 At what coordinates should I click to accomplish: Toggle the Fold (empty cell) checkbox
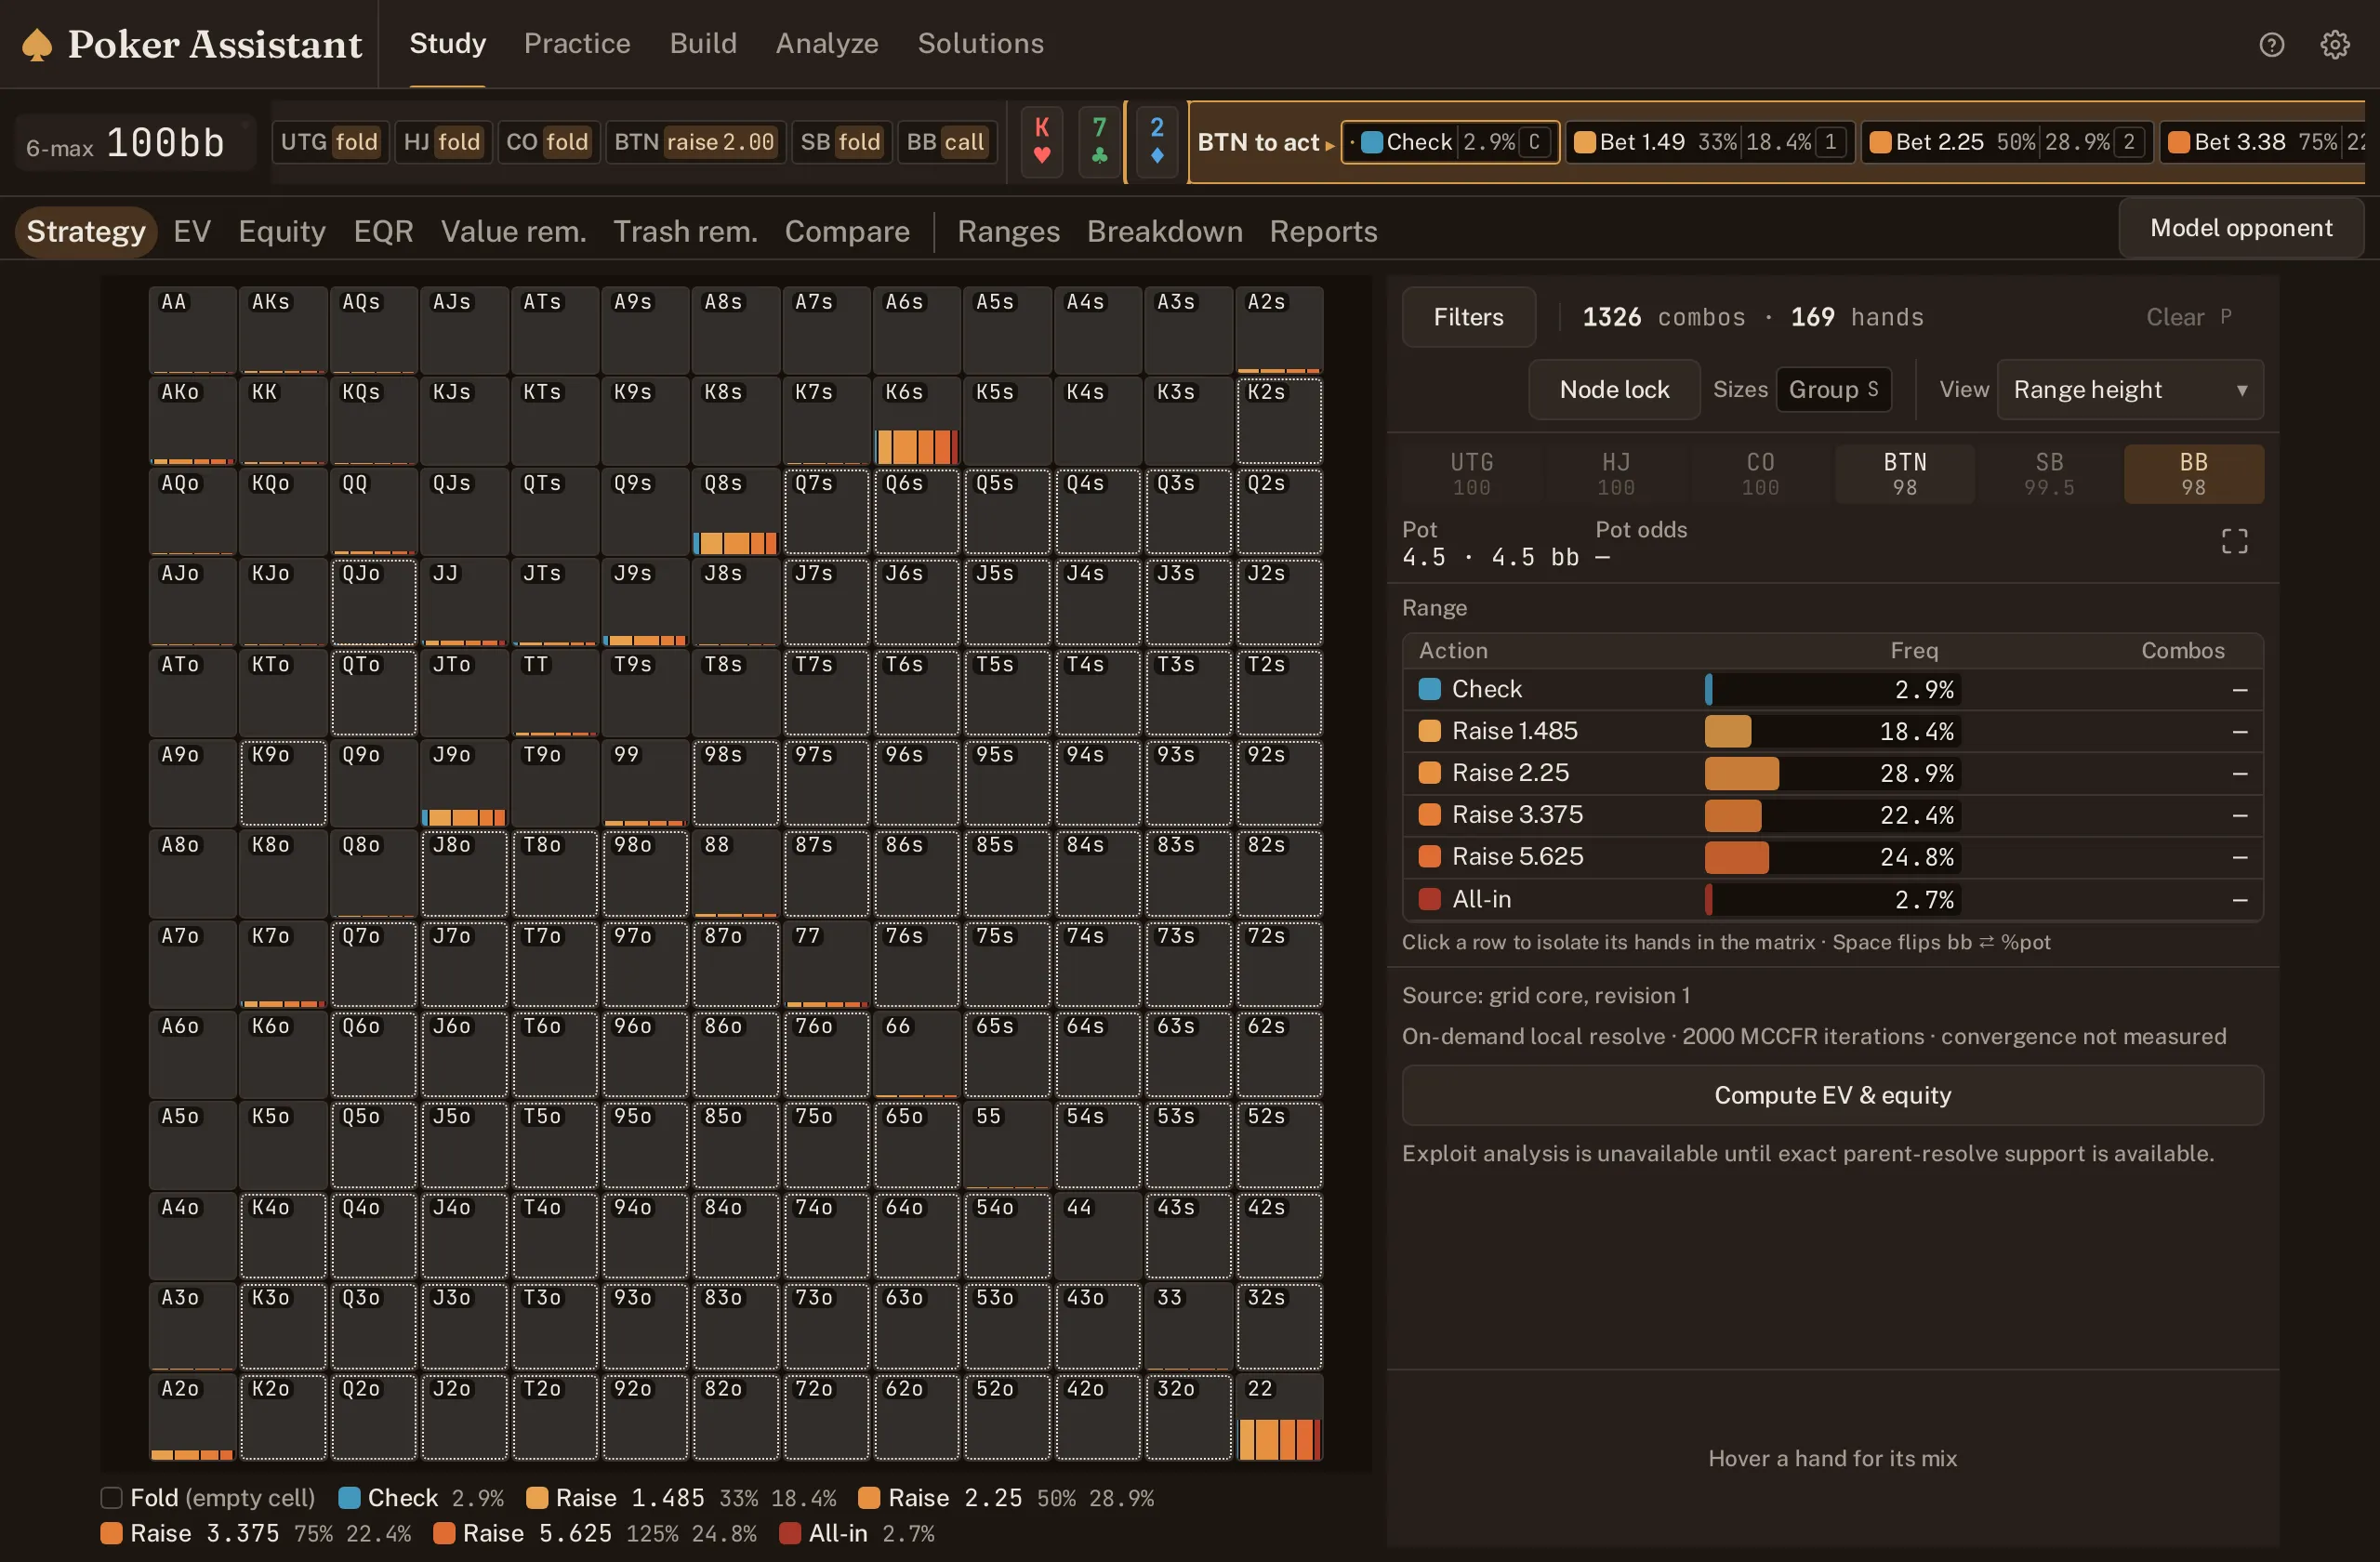coord(111,1498)
